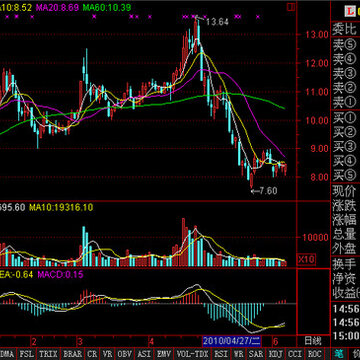Click the MA10:19316.10 volume label
The width and height of the screenshot is (360, 360).
61,207
